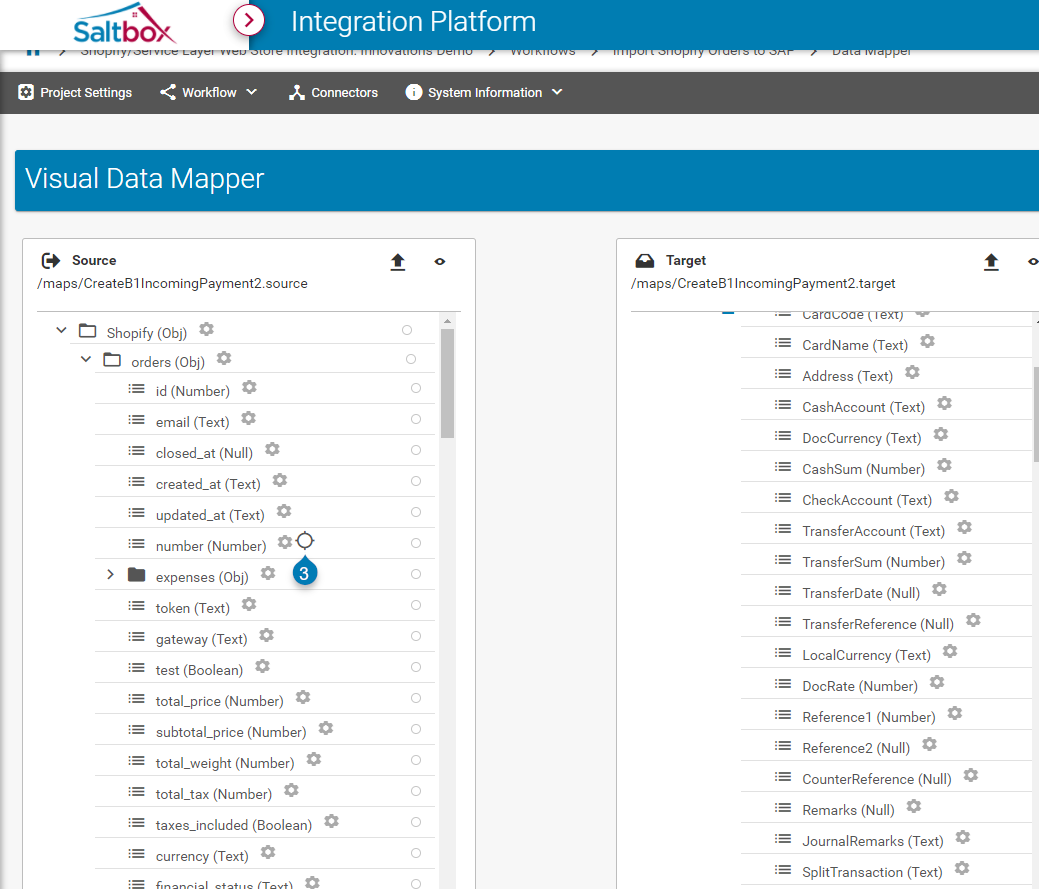Screen dimensions: 1042x889
Task: Click gear beside DocCurrency (Text)
Action: point(940,435)
